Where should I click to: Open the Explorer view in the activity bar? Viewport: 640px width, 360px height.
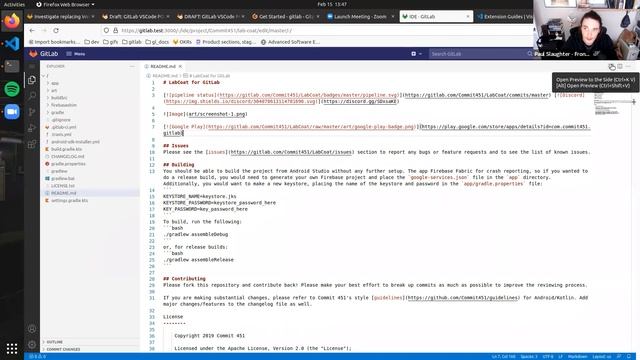point(32,80)
